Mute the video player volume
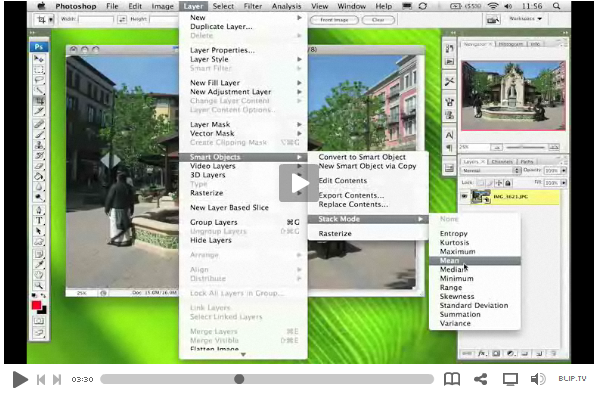The height and width of the screenshot is (399, 598). [538, 379]
